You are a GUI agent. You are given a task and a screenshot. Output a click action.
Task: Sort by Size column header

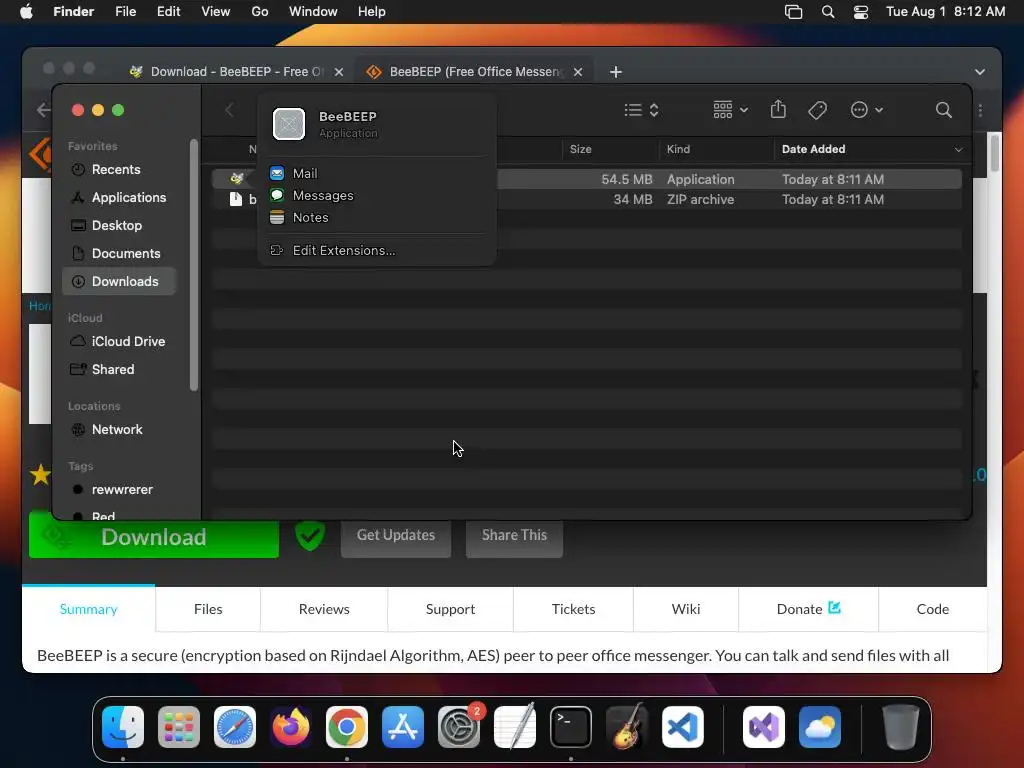[x=581, y=149]
